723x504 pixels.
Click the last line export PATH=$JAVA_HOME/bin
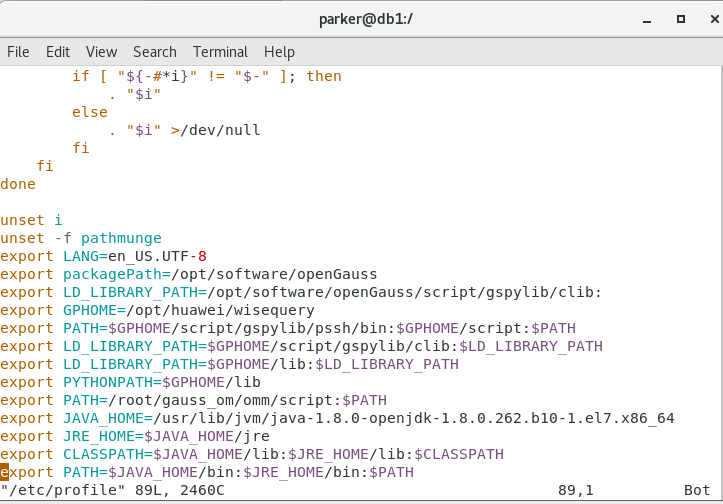pyautogui.click(x=207, y=472)
